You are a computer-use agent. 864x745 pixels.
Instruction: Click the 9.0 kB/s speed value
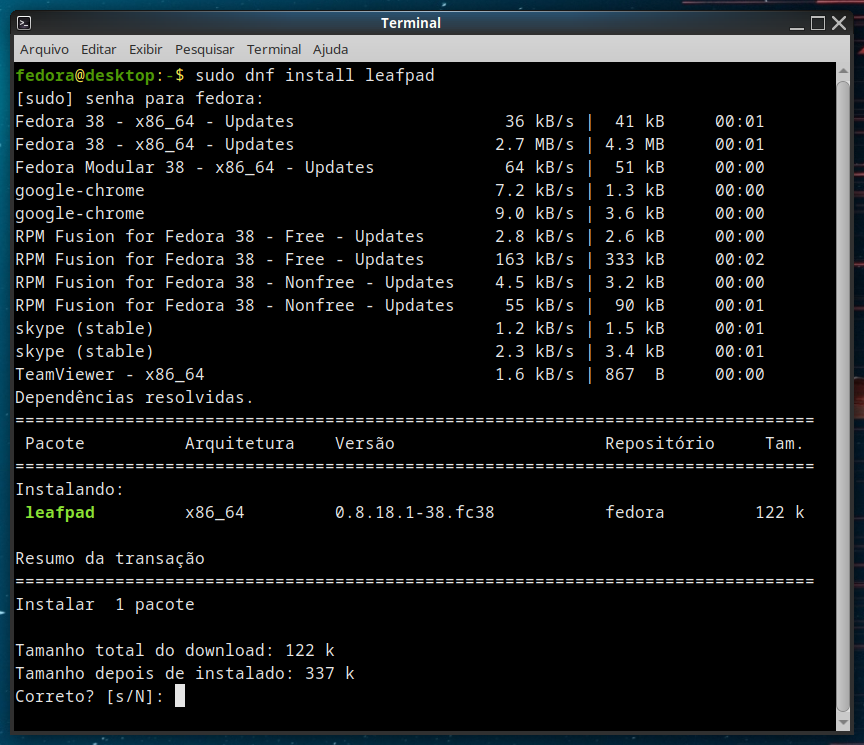point(534,213)
